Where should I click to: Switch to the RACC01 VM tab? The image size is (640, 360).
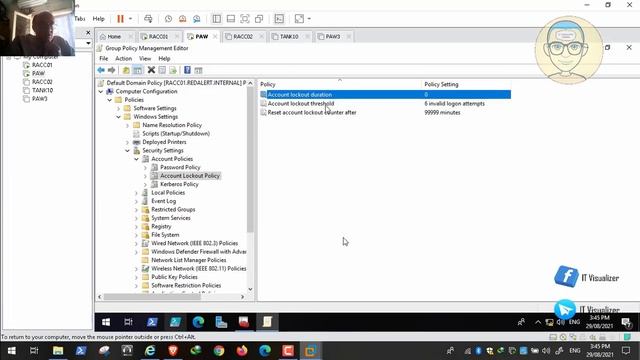(158, 37)
